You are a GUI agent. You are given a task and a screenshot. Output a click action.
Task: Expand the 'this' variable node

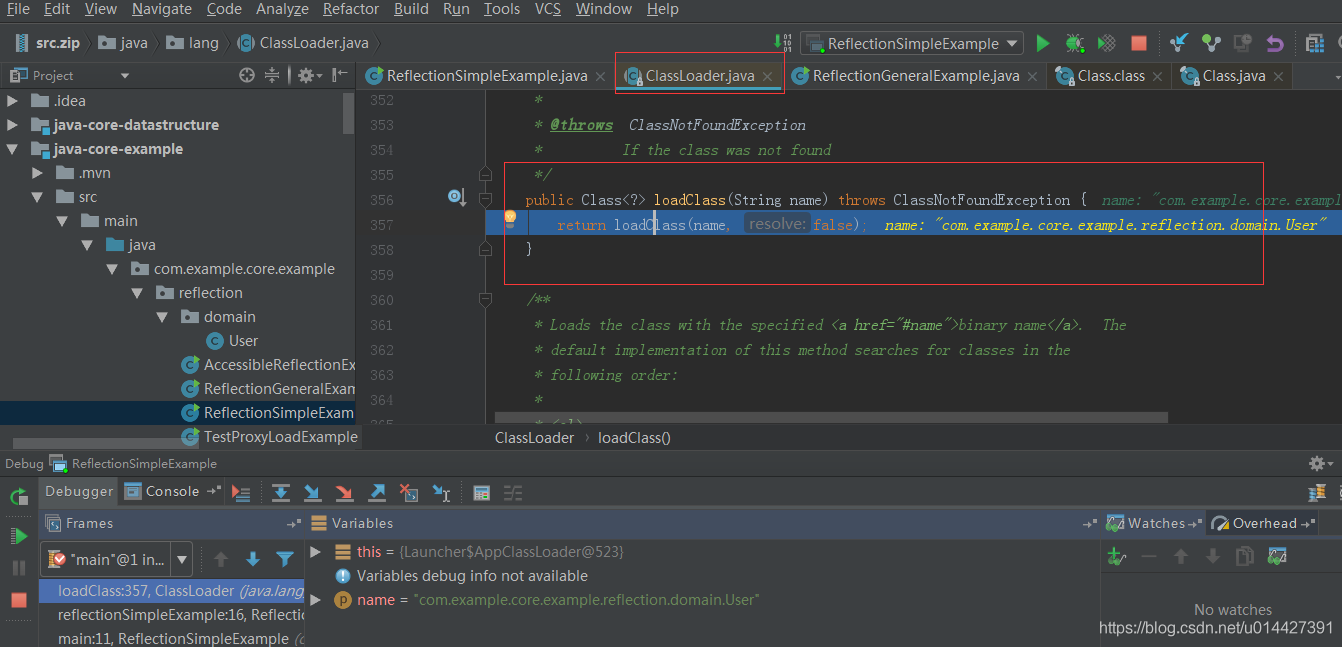316,551
